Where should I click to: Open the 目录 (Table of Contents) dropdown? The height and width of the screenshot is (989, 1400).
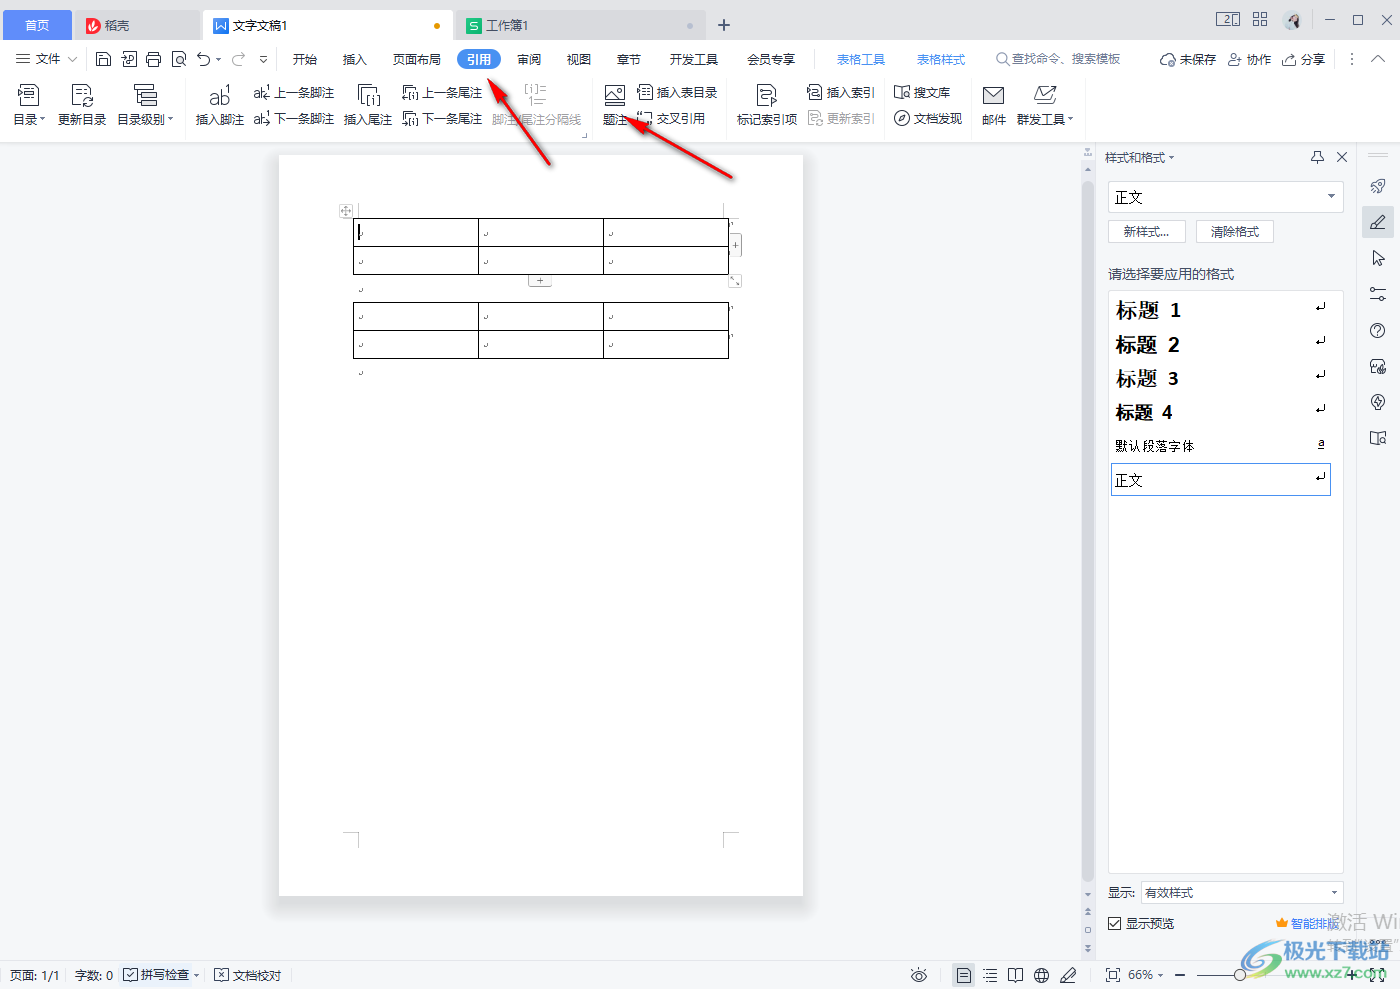click(x=29, y=119)
